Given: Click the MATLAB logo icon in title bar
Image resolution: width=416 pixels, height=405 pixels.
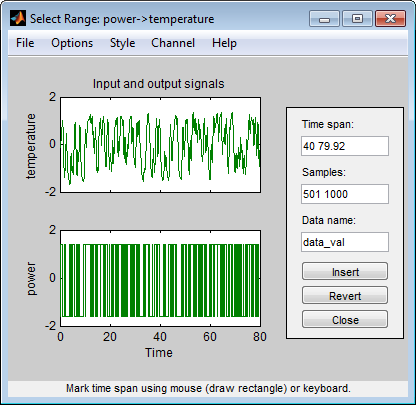Looking at the screenshot, I should tap(18, 18).
